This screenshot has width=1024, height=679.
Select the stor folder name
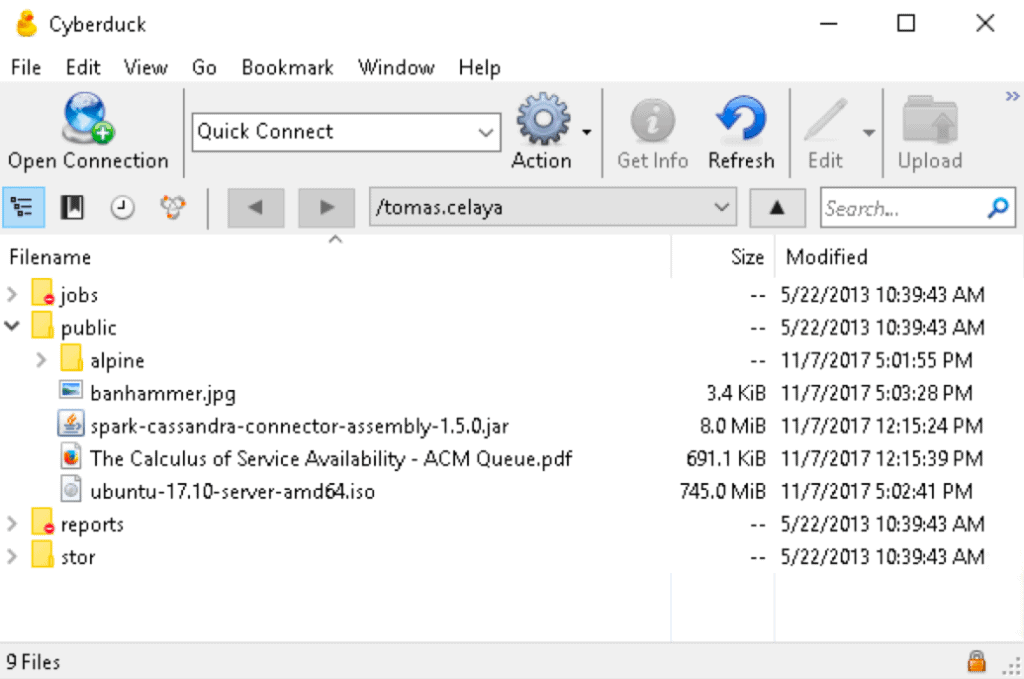click(x=78, y=558)
